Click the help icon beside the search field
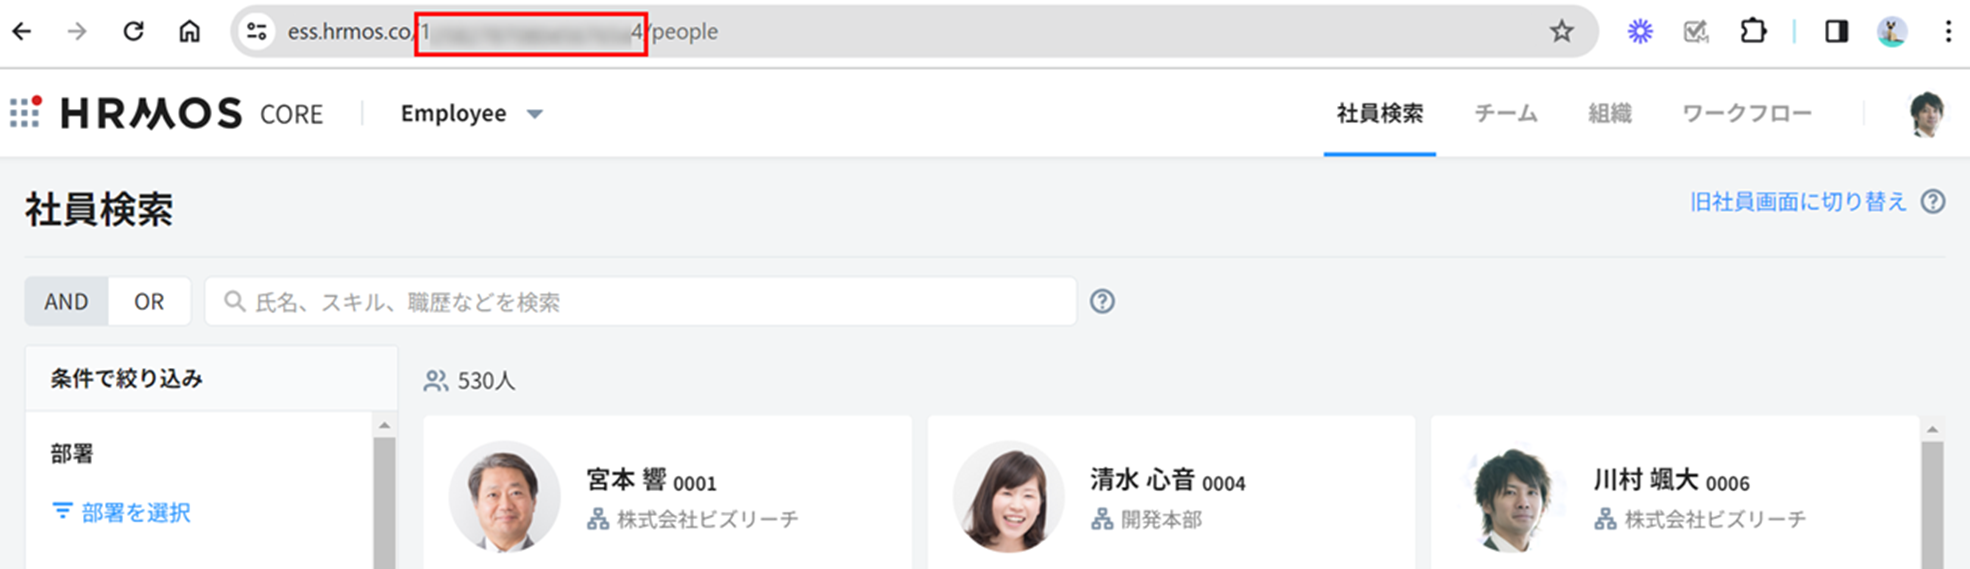The image size is (1970, 569). 1102,301
